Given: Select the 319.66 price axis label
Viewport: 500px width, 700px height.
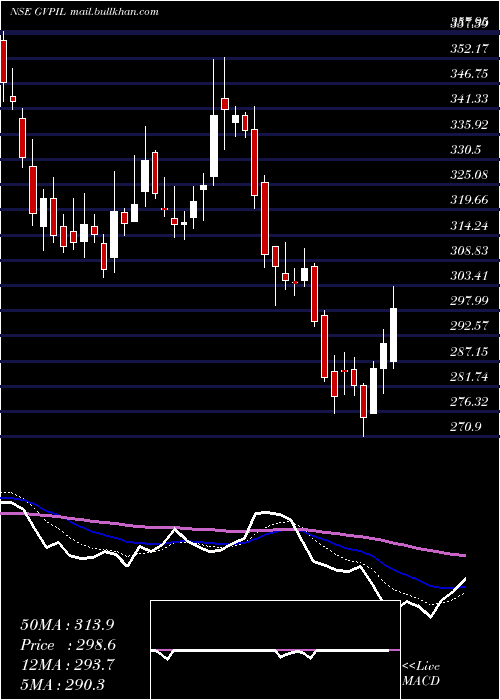Looking at the screenshot, I should pos(469,200).
